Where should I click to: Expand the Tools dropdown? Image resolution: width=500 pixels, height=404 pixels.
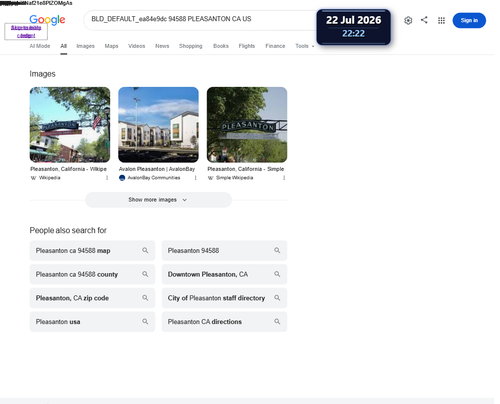tap(304, 46)
